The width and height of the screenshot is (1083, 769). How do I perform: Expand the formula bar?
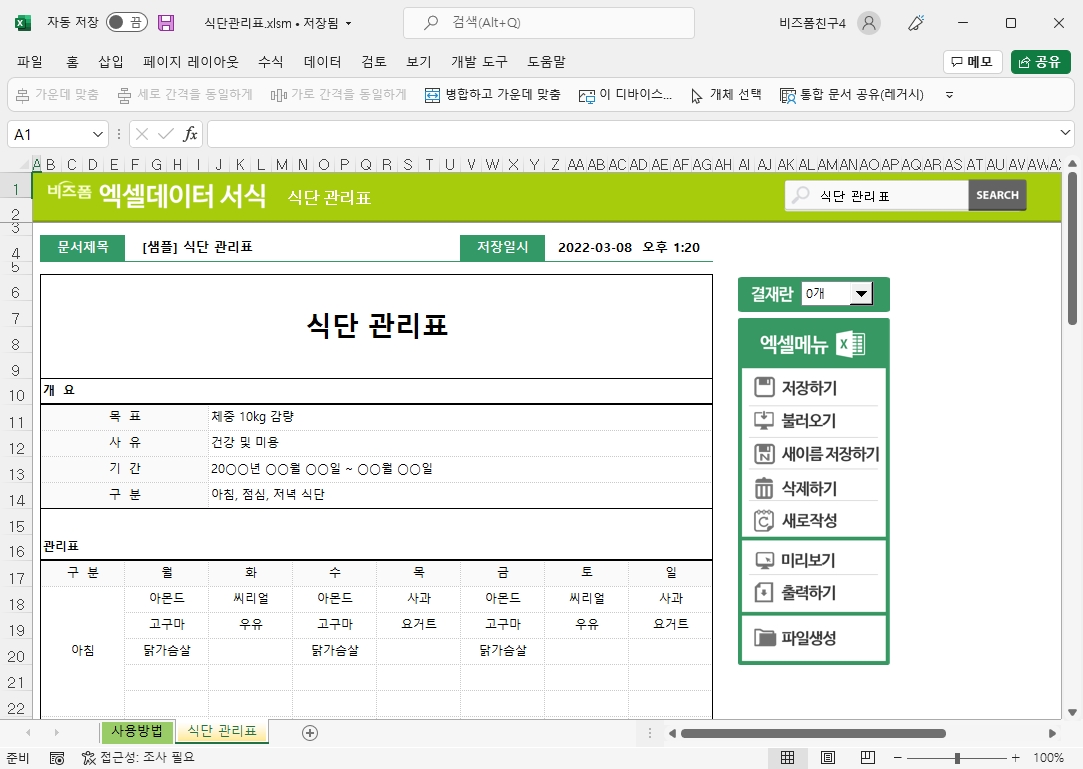pos(1066,134)
